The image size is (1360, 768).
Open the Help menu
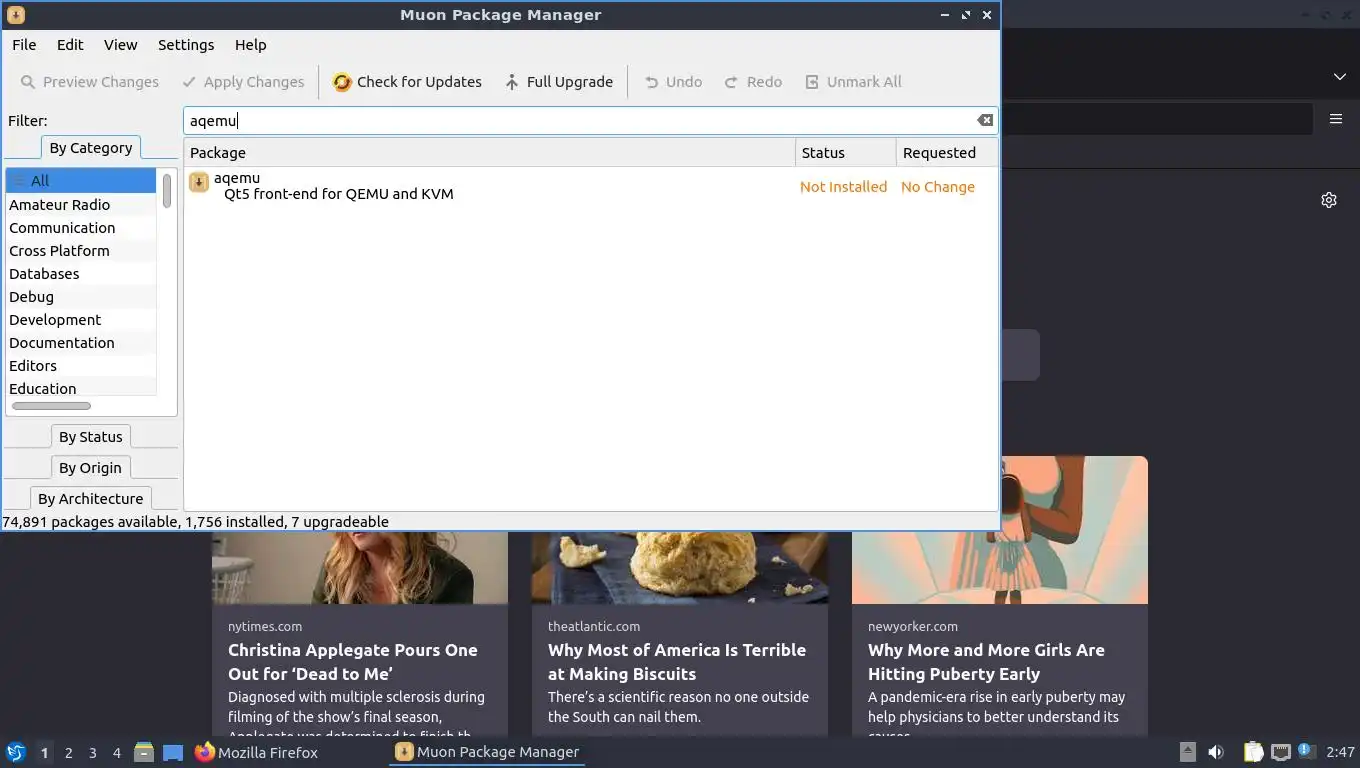(x=250, y=45)
